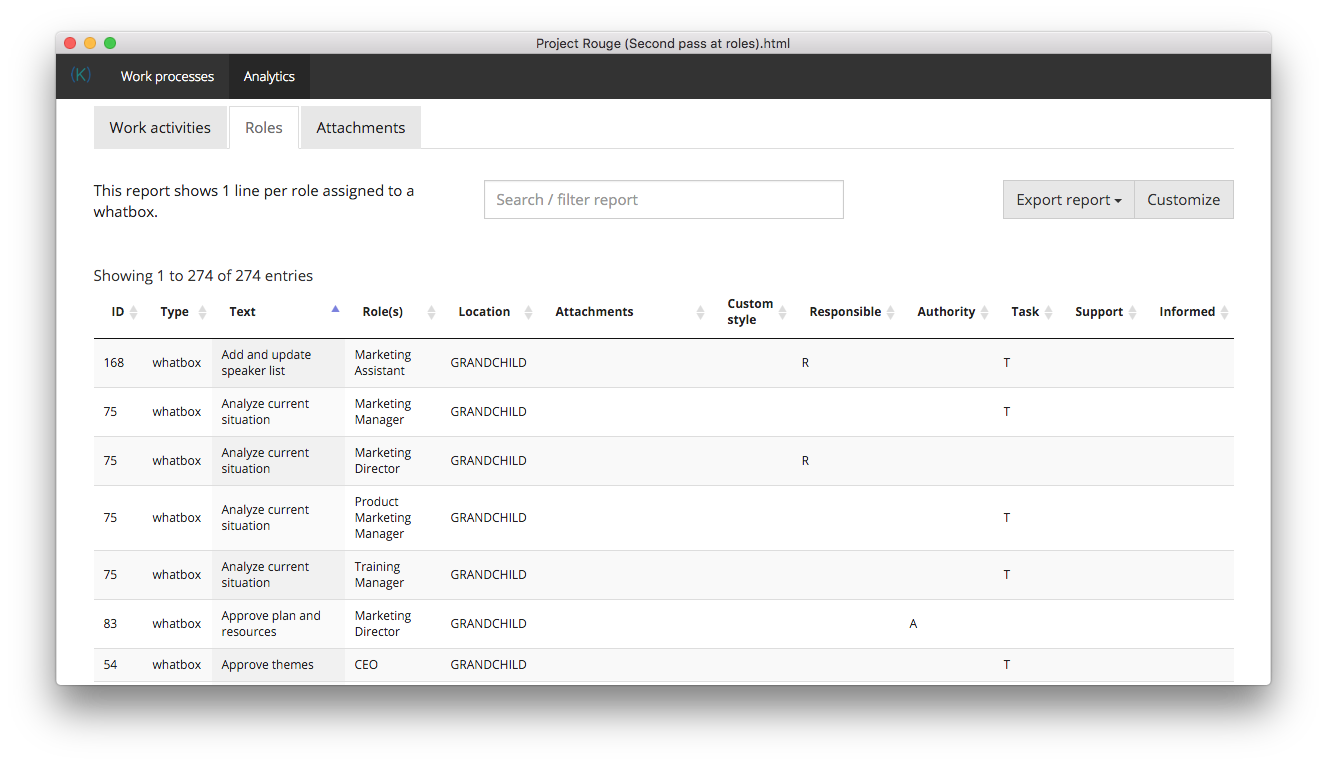Screen dimensions: 1327x765
Task: Switch to the Attachments tab
Action: pos(361,128)
